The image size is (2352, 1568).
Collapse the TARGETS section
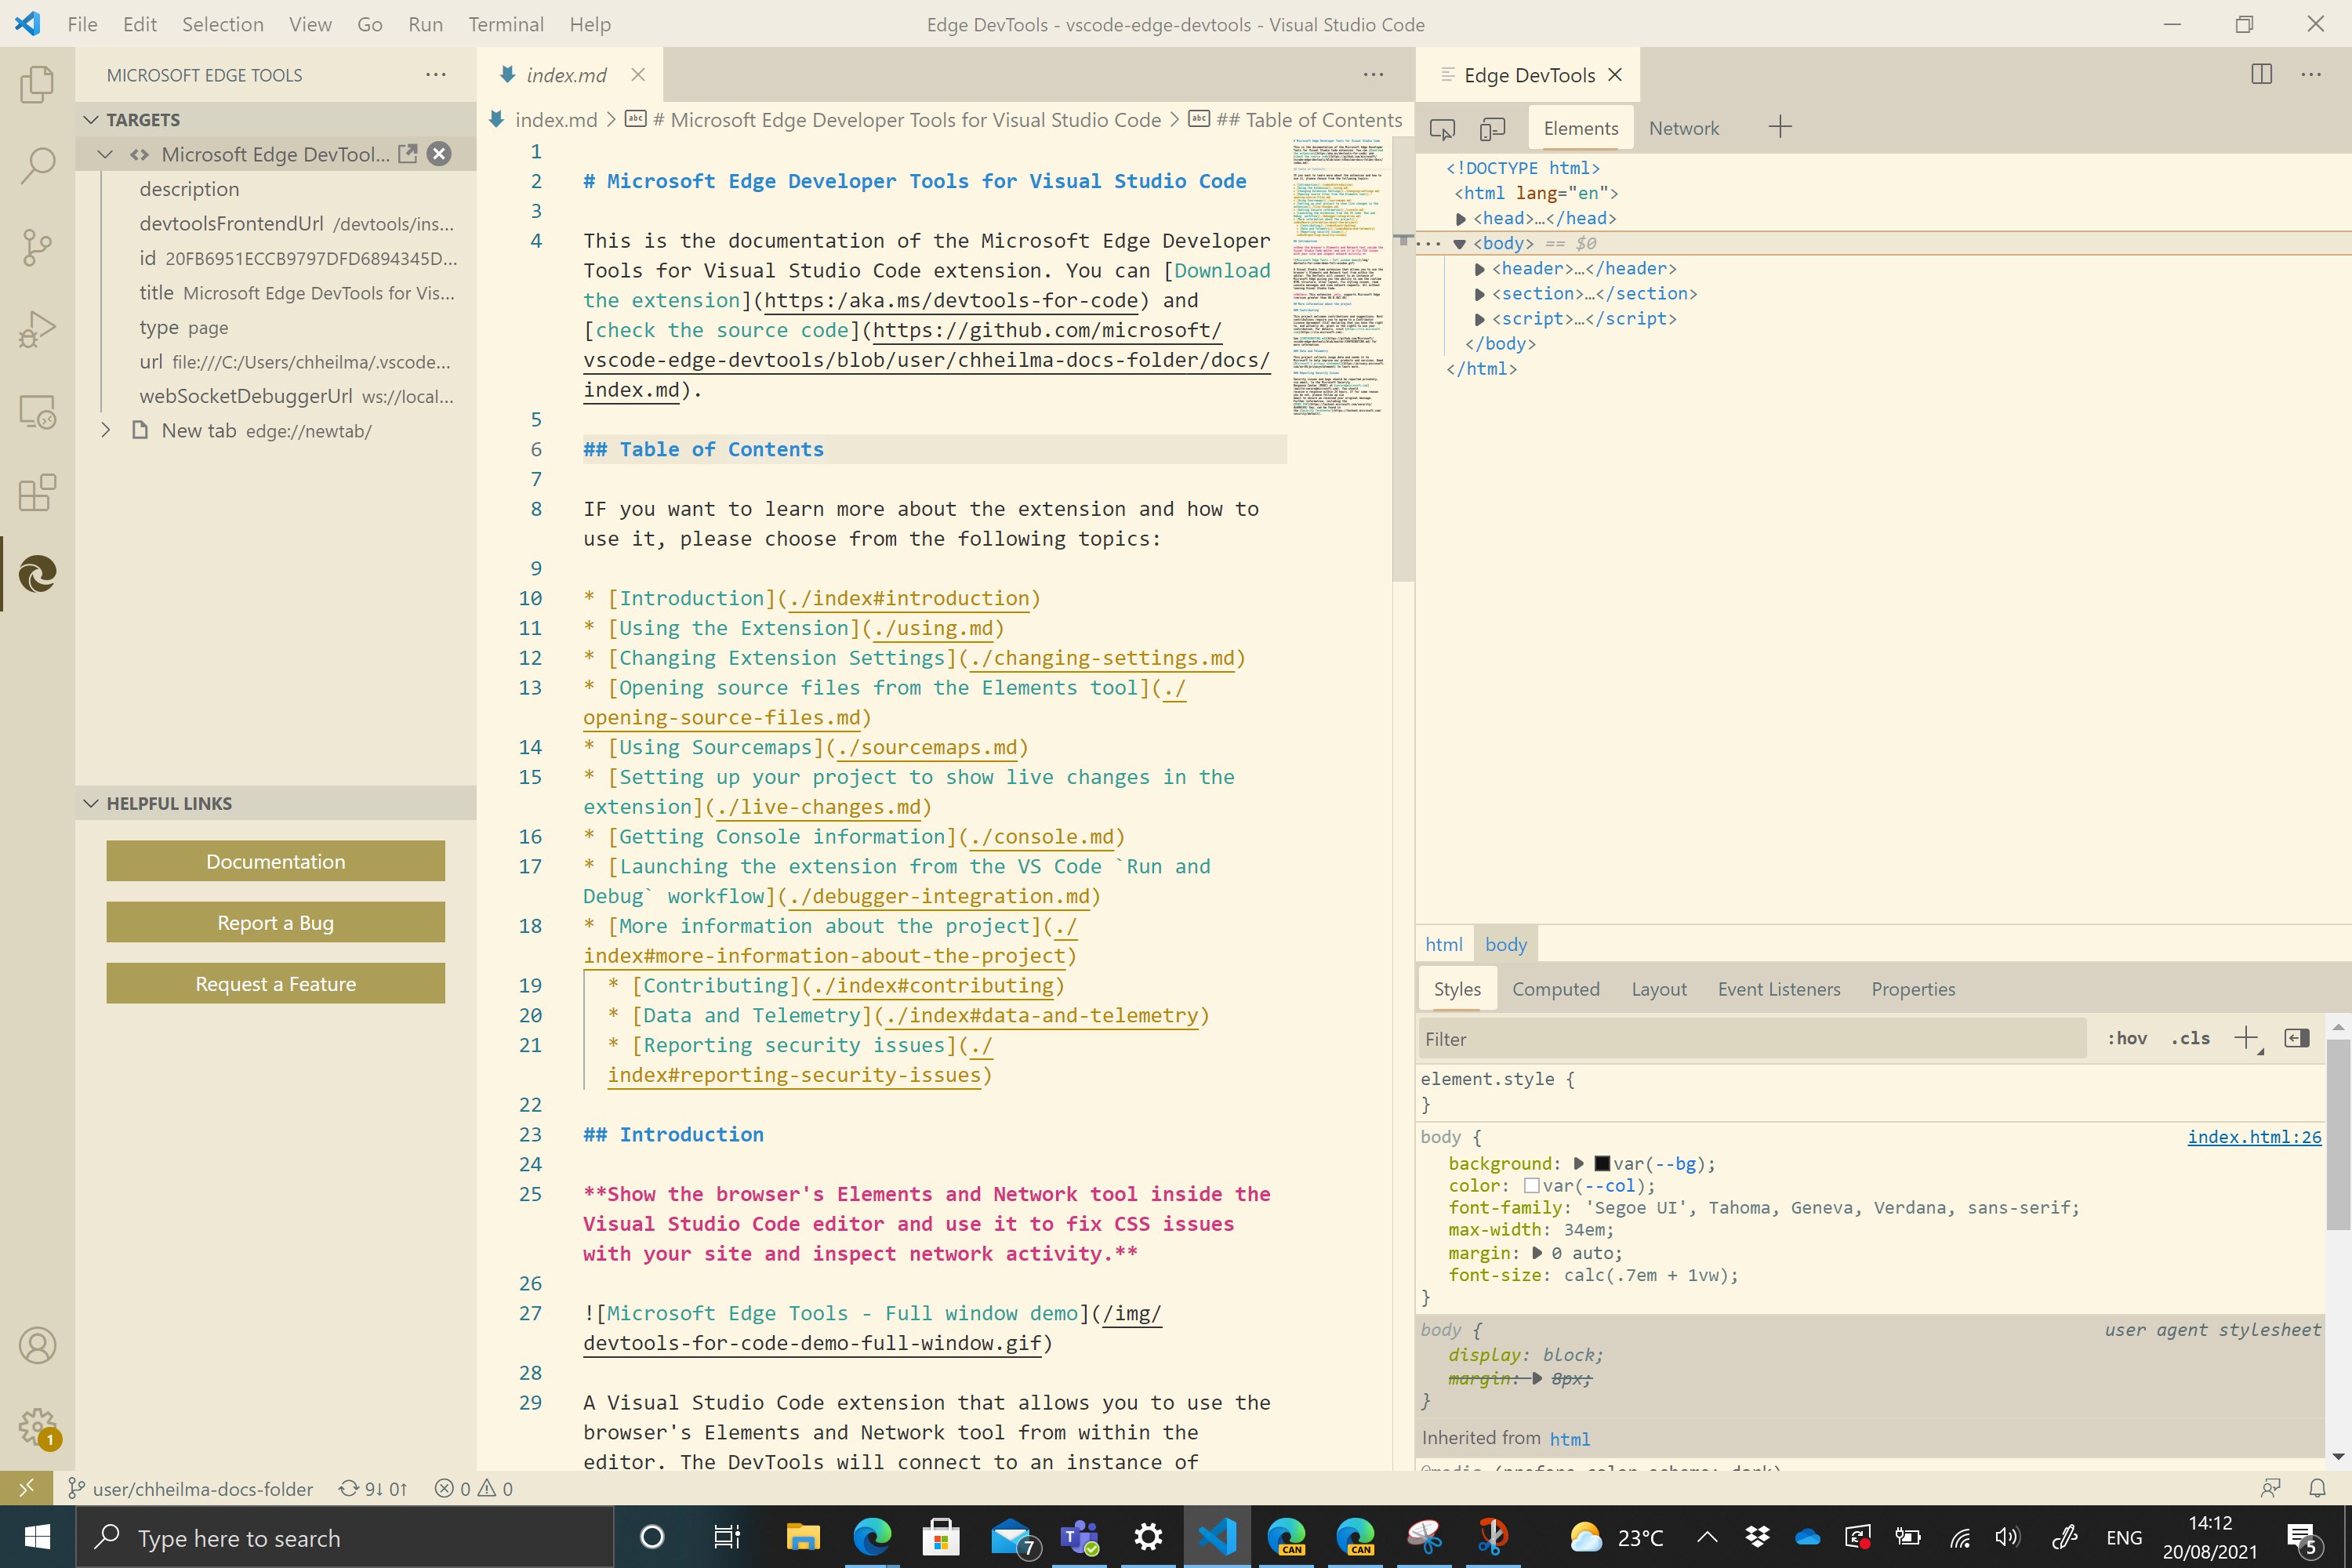coord(91,120)
